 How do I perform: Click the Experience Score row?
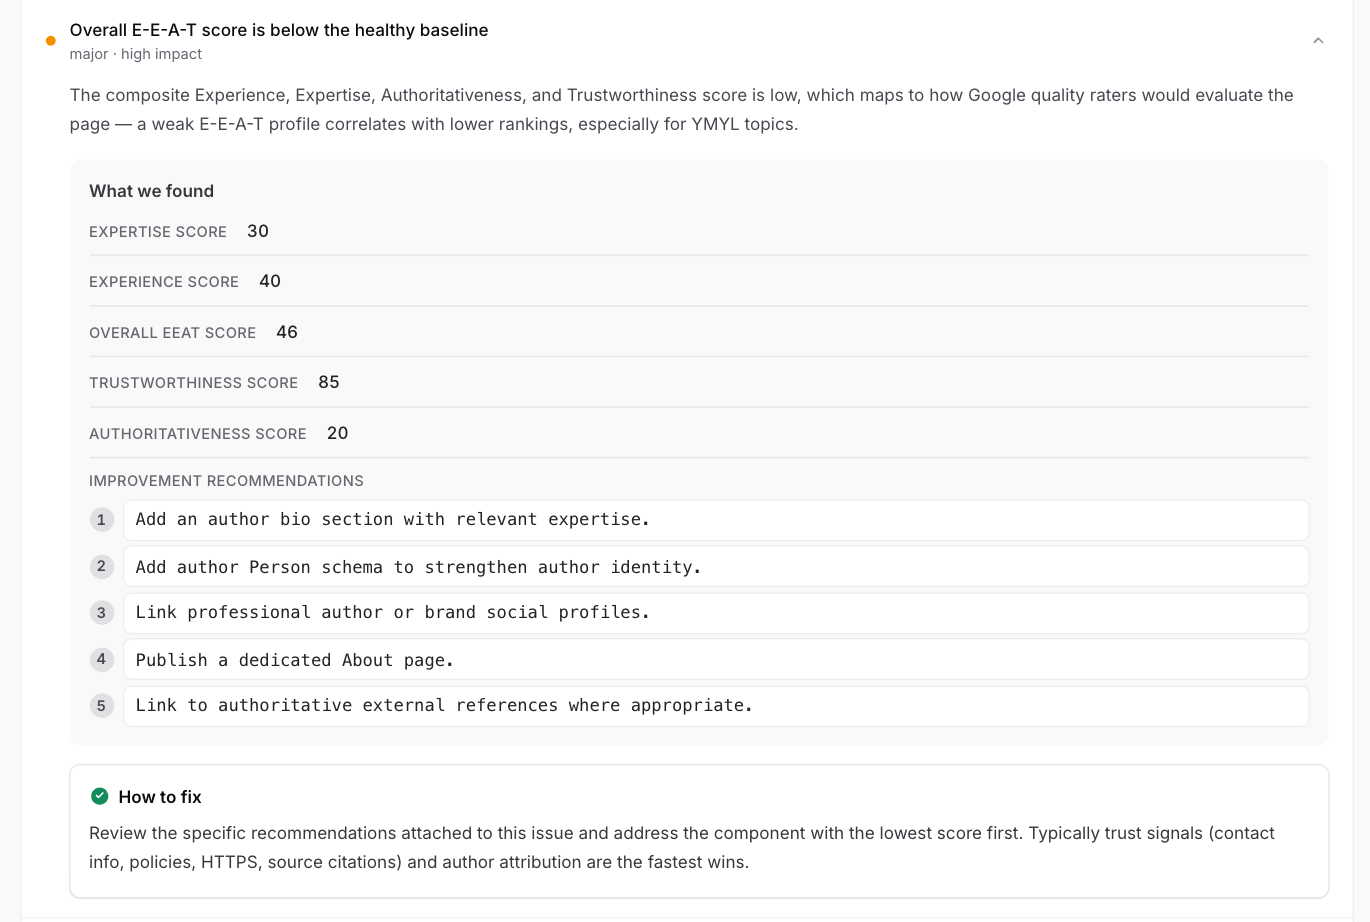(699, 281)
